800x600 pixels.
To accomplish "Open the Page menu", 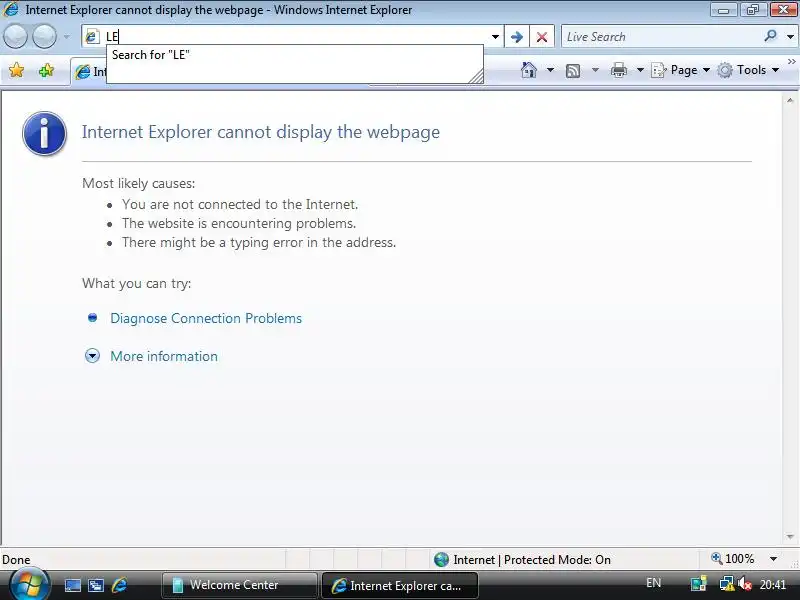I will (681, 70).
